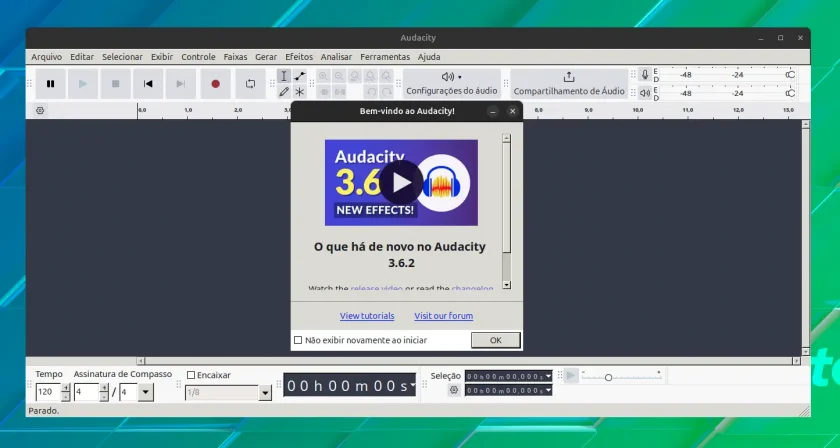Viewport: 840px width, 448px height.
Task: Click the Undo arrow icon
Action: click(371, 92)
